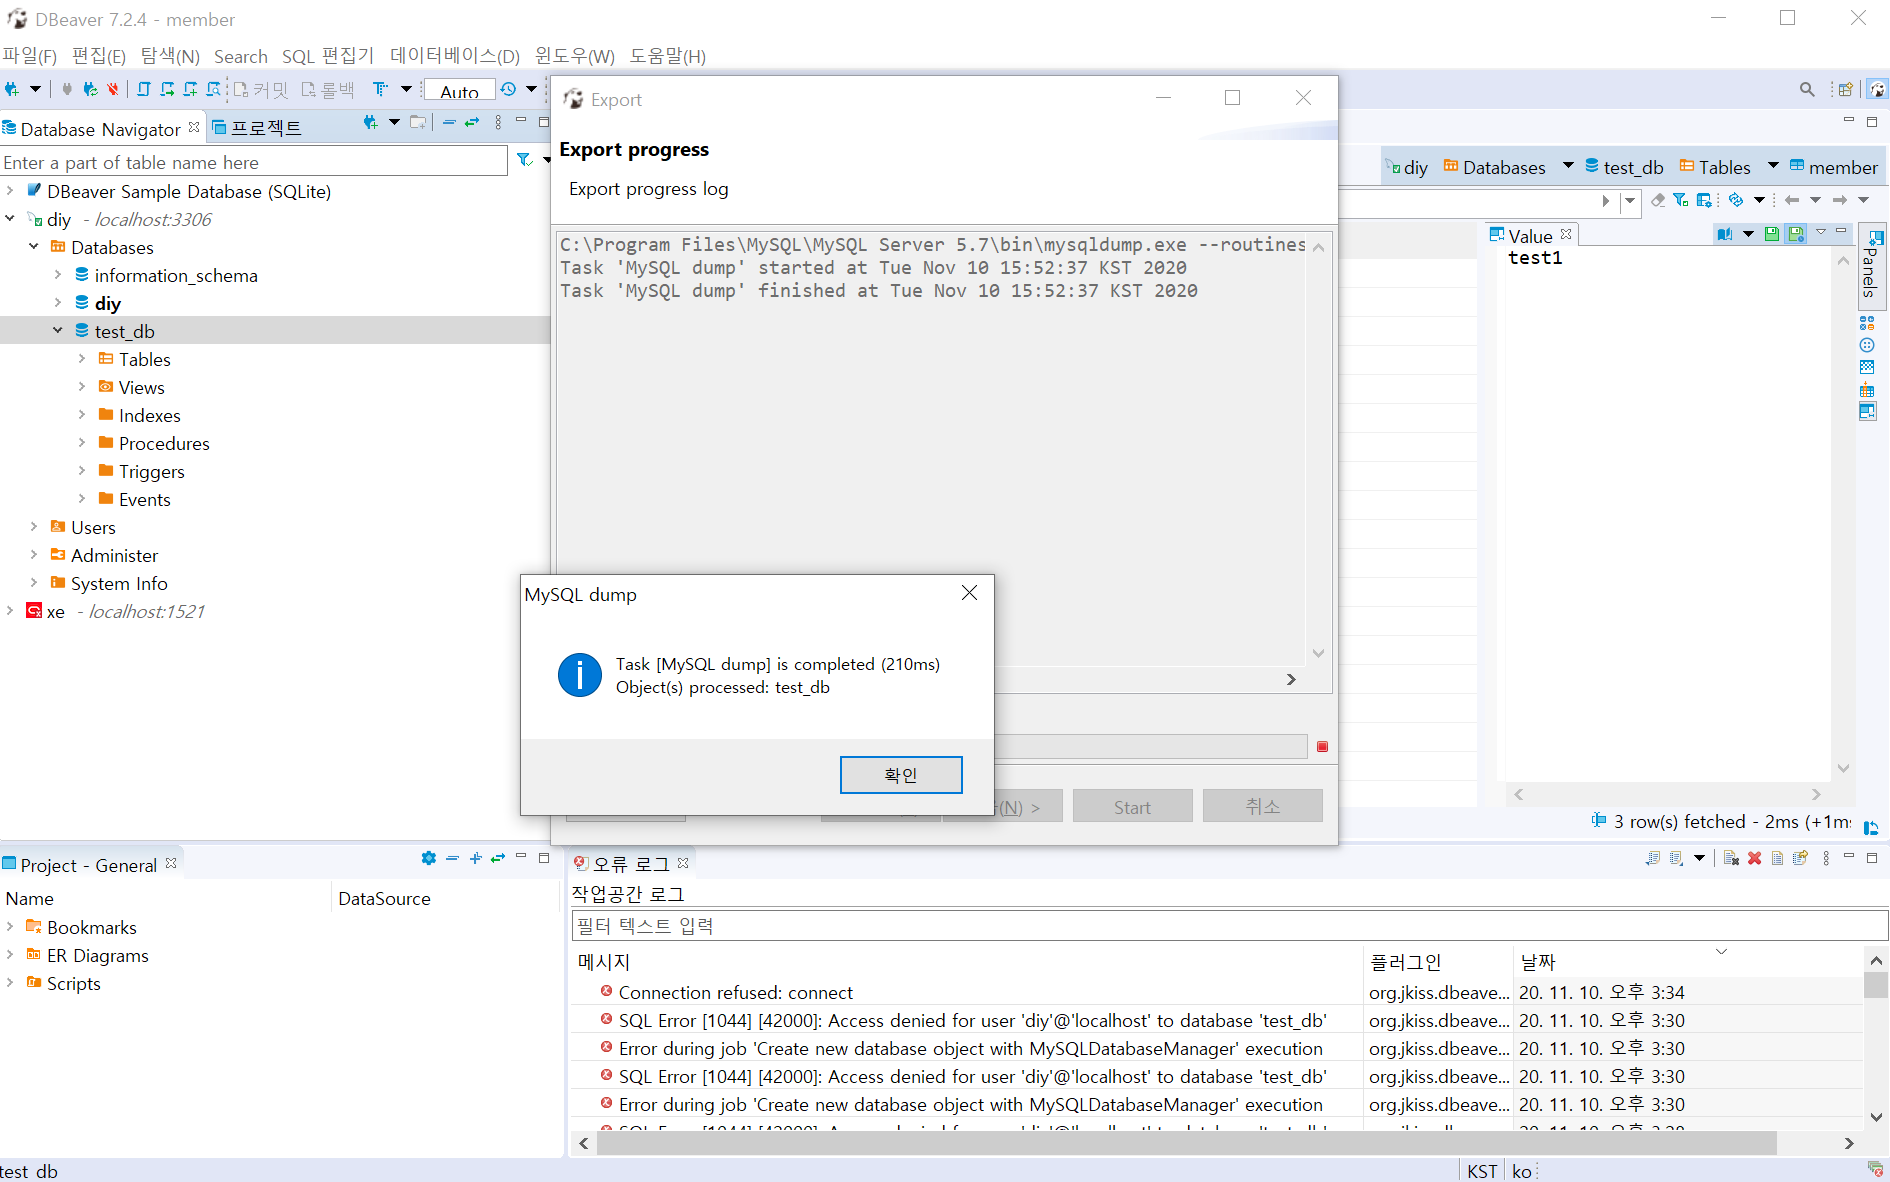Select the Procedures folder in navigator

[164, 443]
